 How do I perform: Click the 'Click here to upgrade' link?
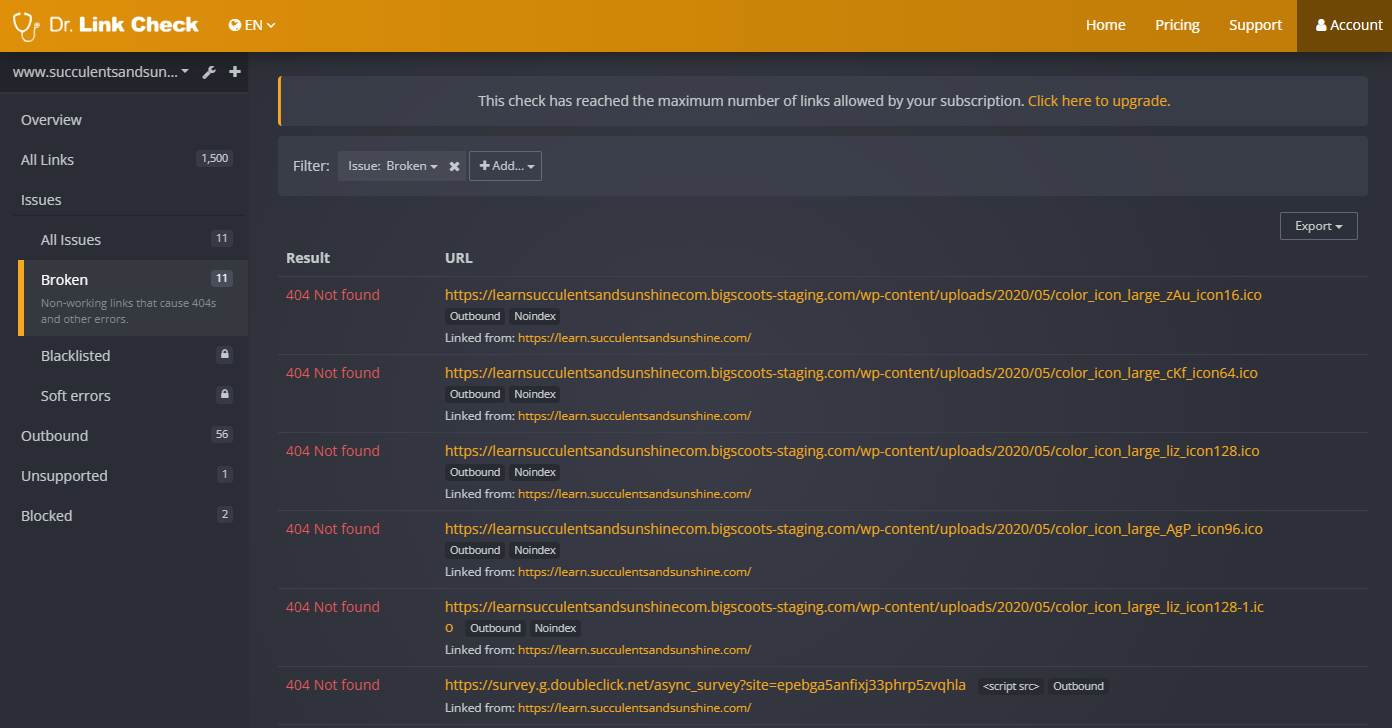click(1098, 101)
